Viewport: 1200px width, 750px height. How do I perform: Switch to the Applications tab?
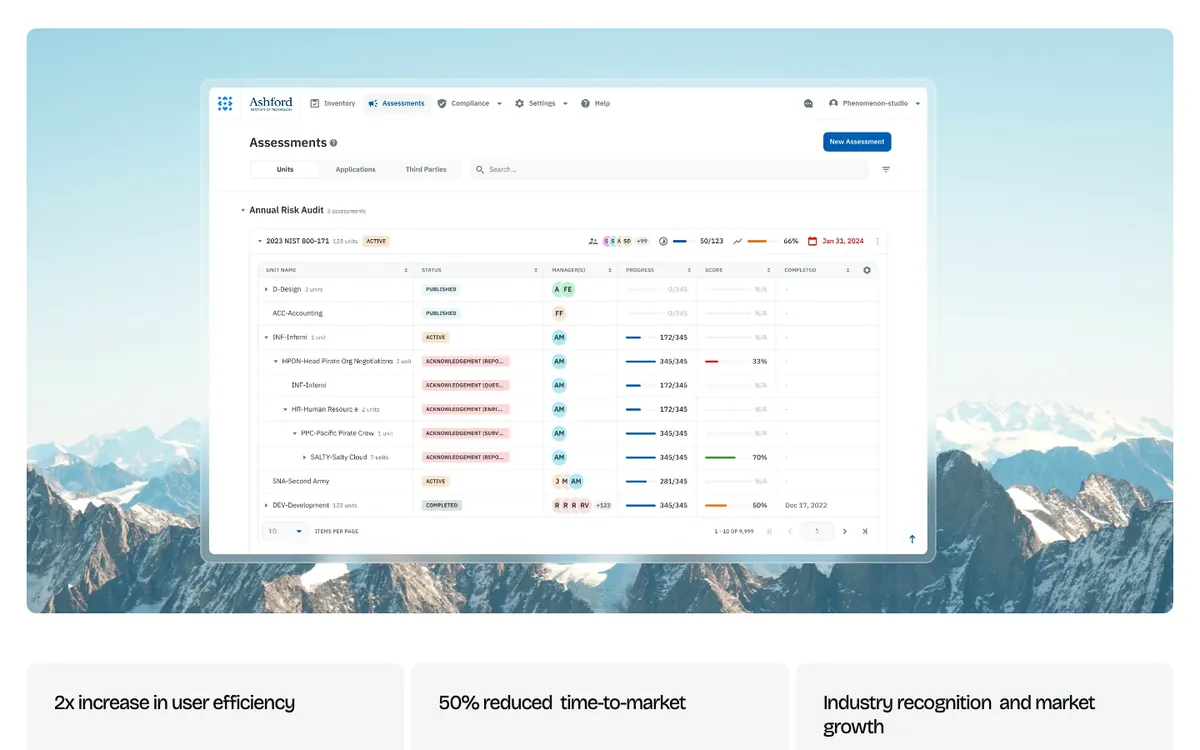click(355, 170)
